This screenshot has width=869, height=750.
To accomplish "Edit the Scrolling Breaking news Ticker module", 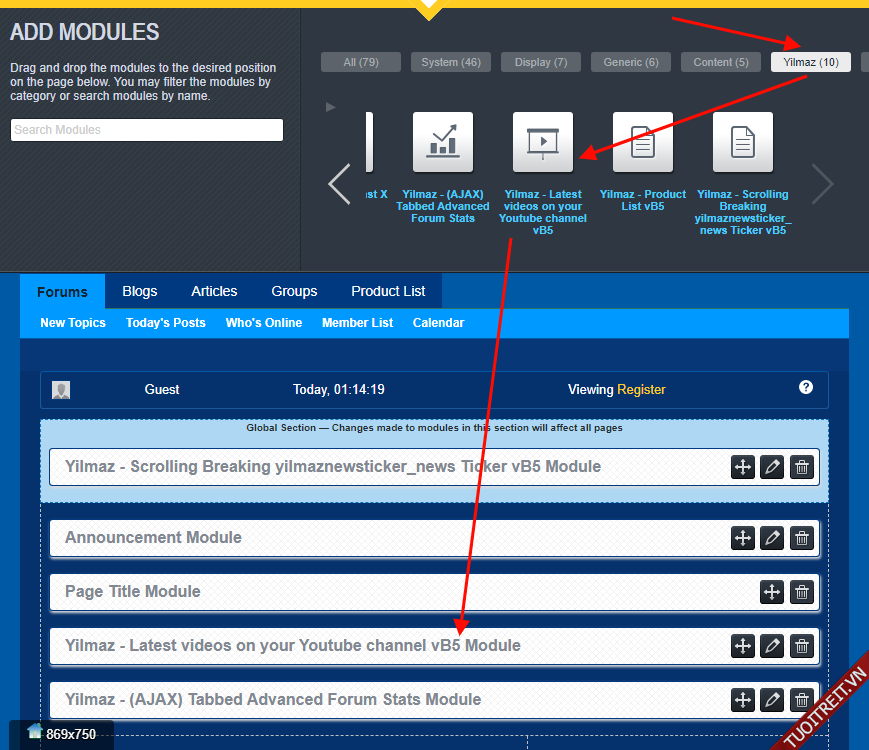I will coord(771,467).
